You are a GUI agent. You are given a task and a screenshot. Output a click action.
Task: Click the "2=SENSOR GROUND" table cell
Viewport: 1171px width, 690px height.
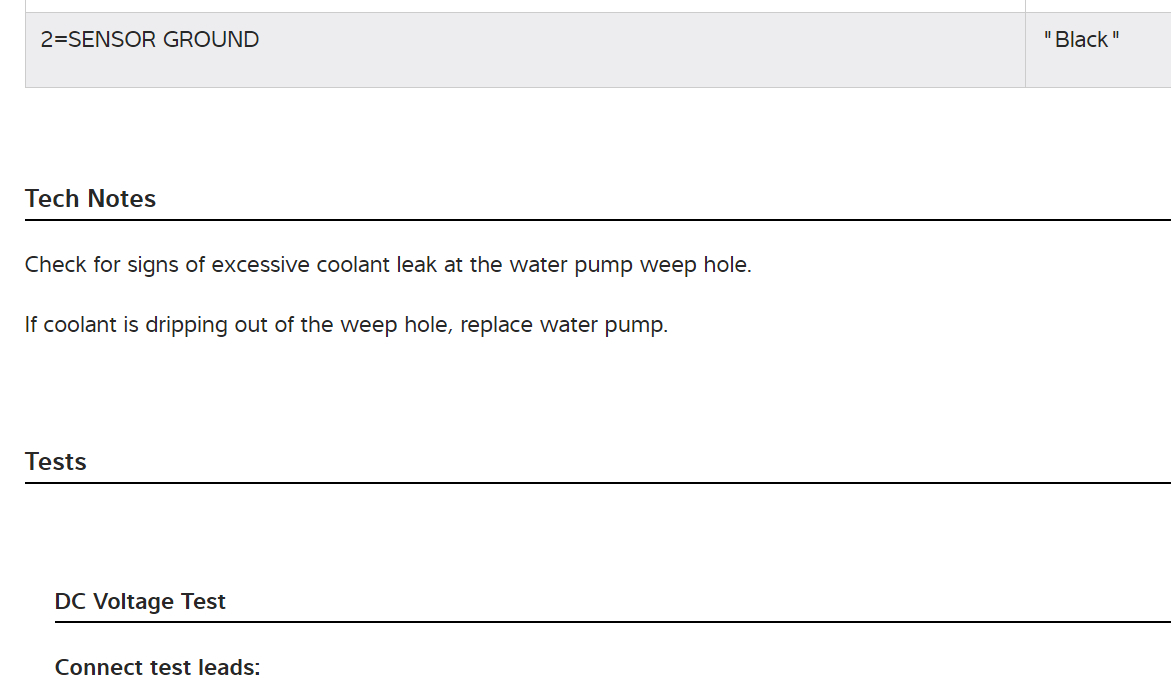click(x=525, y=49)
